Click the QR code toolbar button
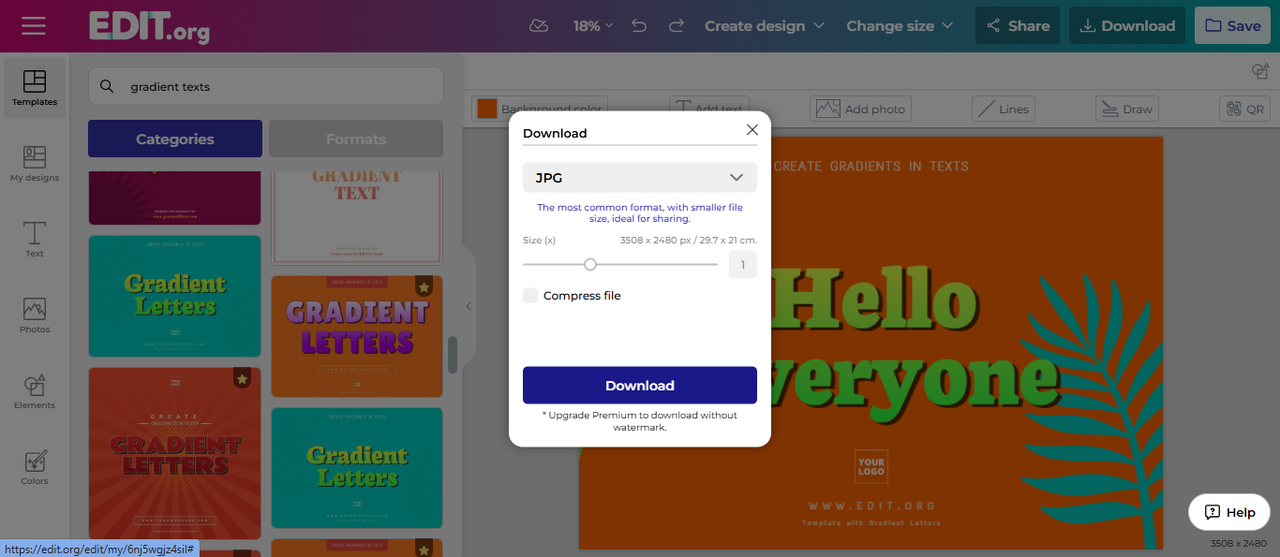Screen dimensions: 1280x557 coord(1245,109)
